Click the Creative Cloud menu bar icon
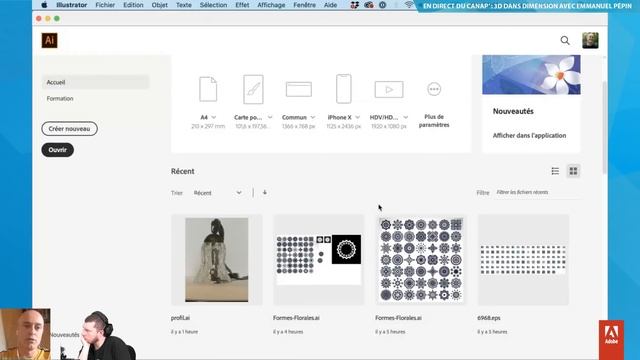The height and width of the screenshot is (360, 640). (x=369, y=5)
